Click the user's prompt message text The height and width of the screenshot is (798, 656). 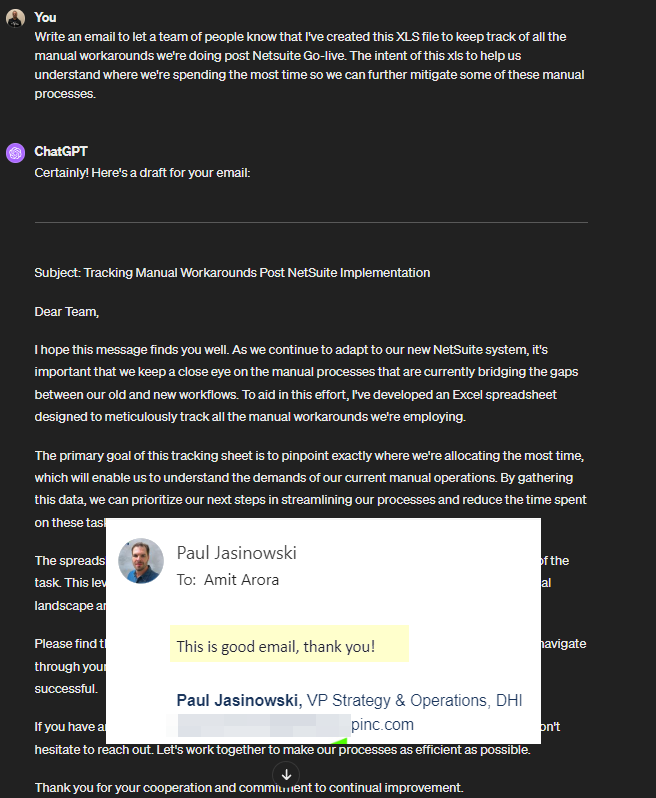(300, 65)
